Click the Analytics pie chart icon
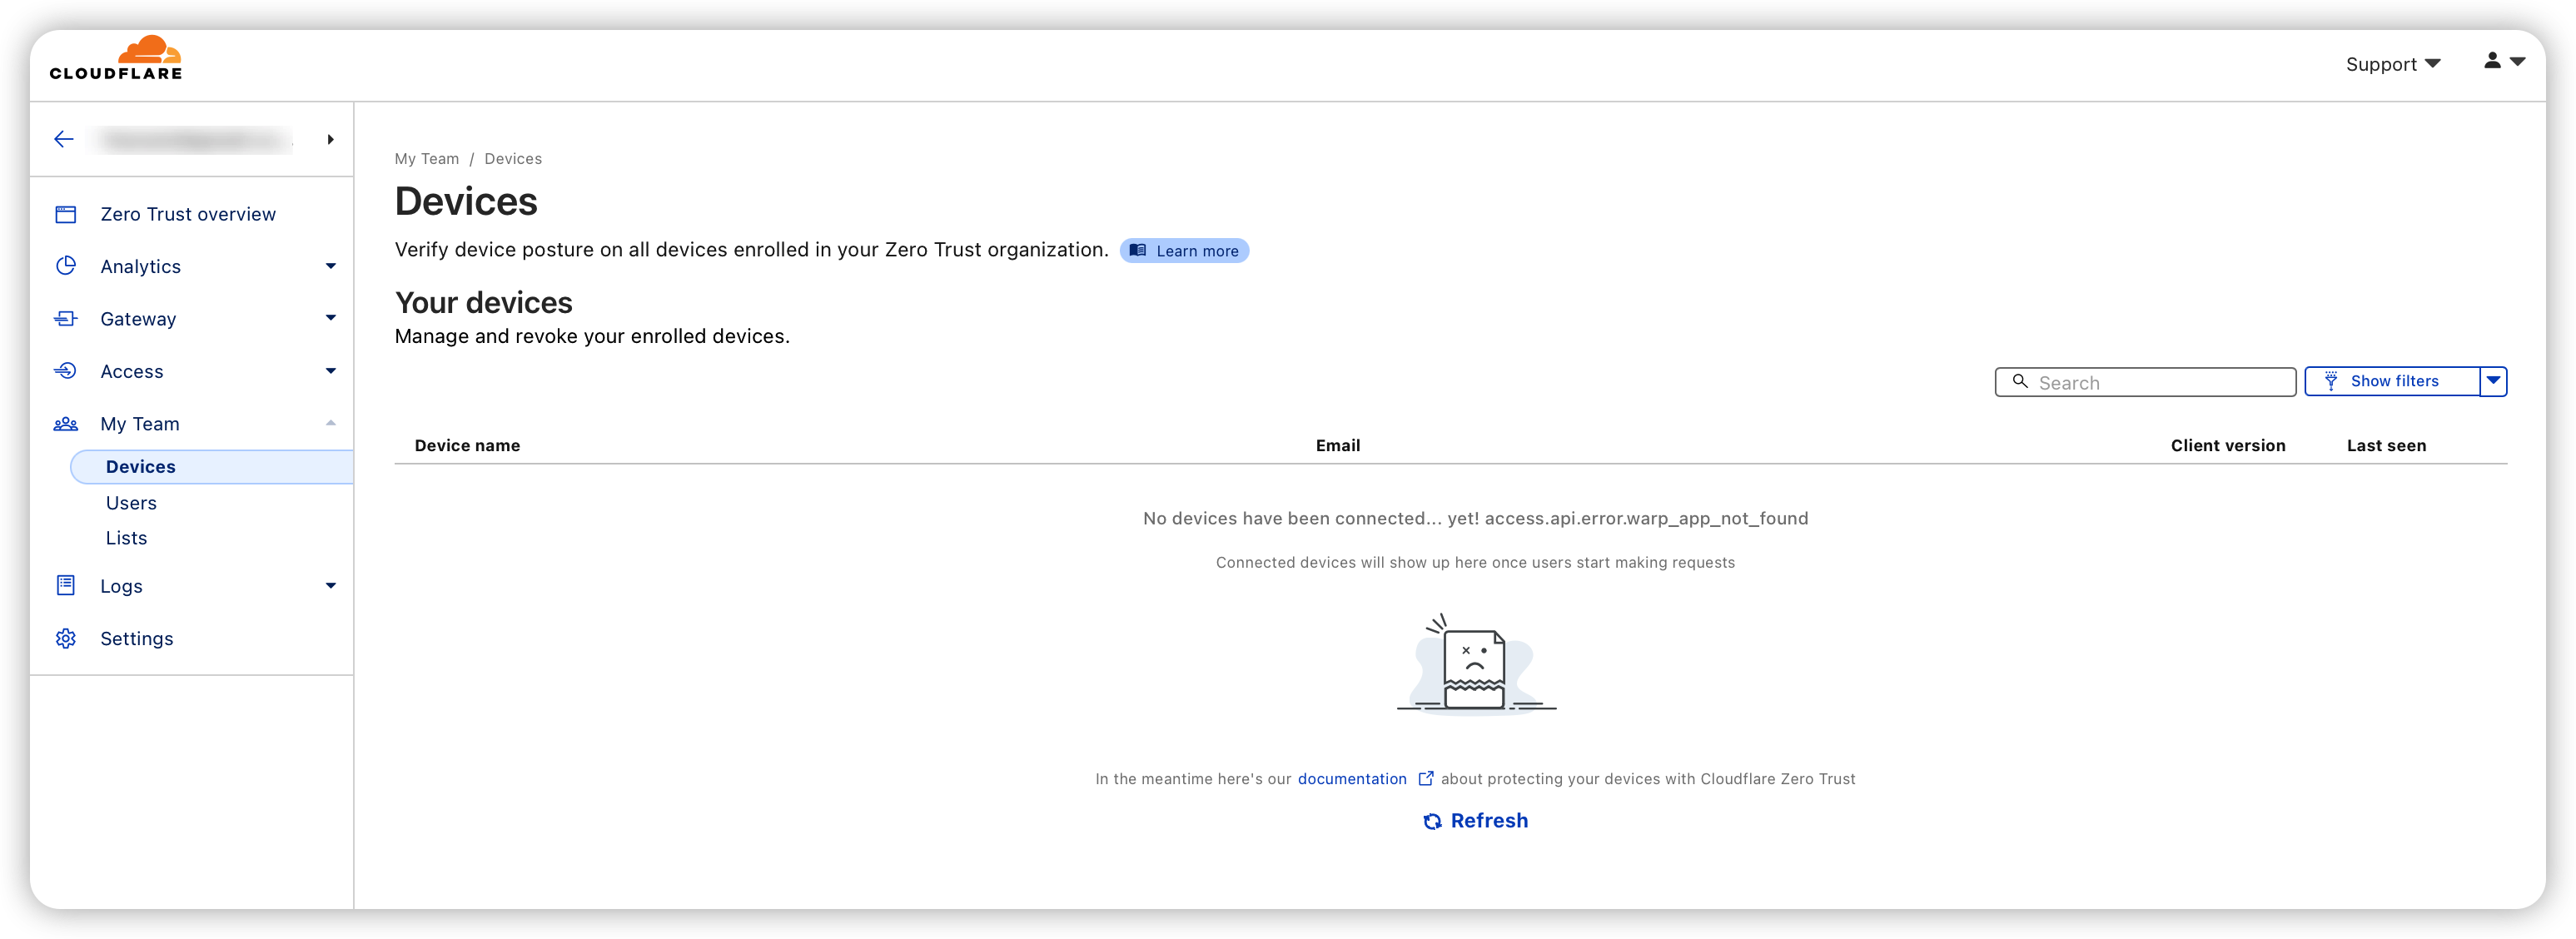The width and height of the screenshot is (2576, 939). 66,266
